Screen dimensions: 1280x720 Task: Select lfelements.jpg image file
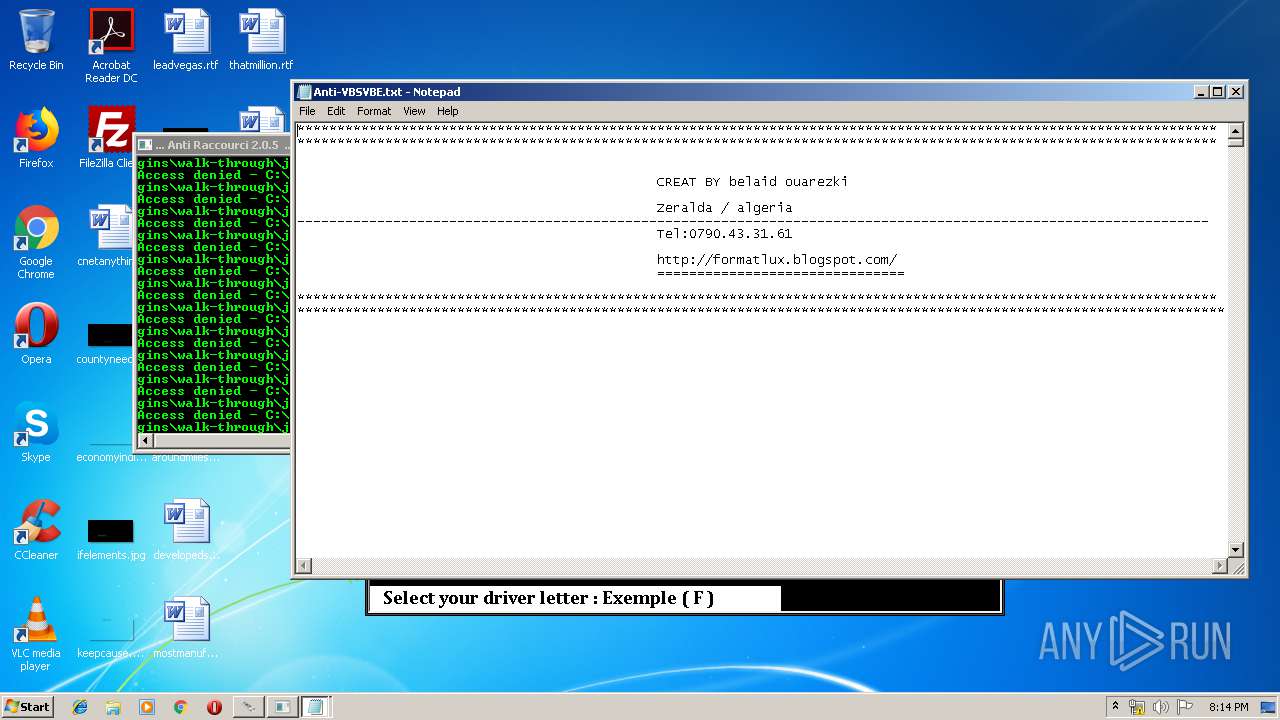[111, 538]
